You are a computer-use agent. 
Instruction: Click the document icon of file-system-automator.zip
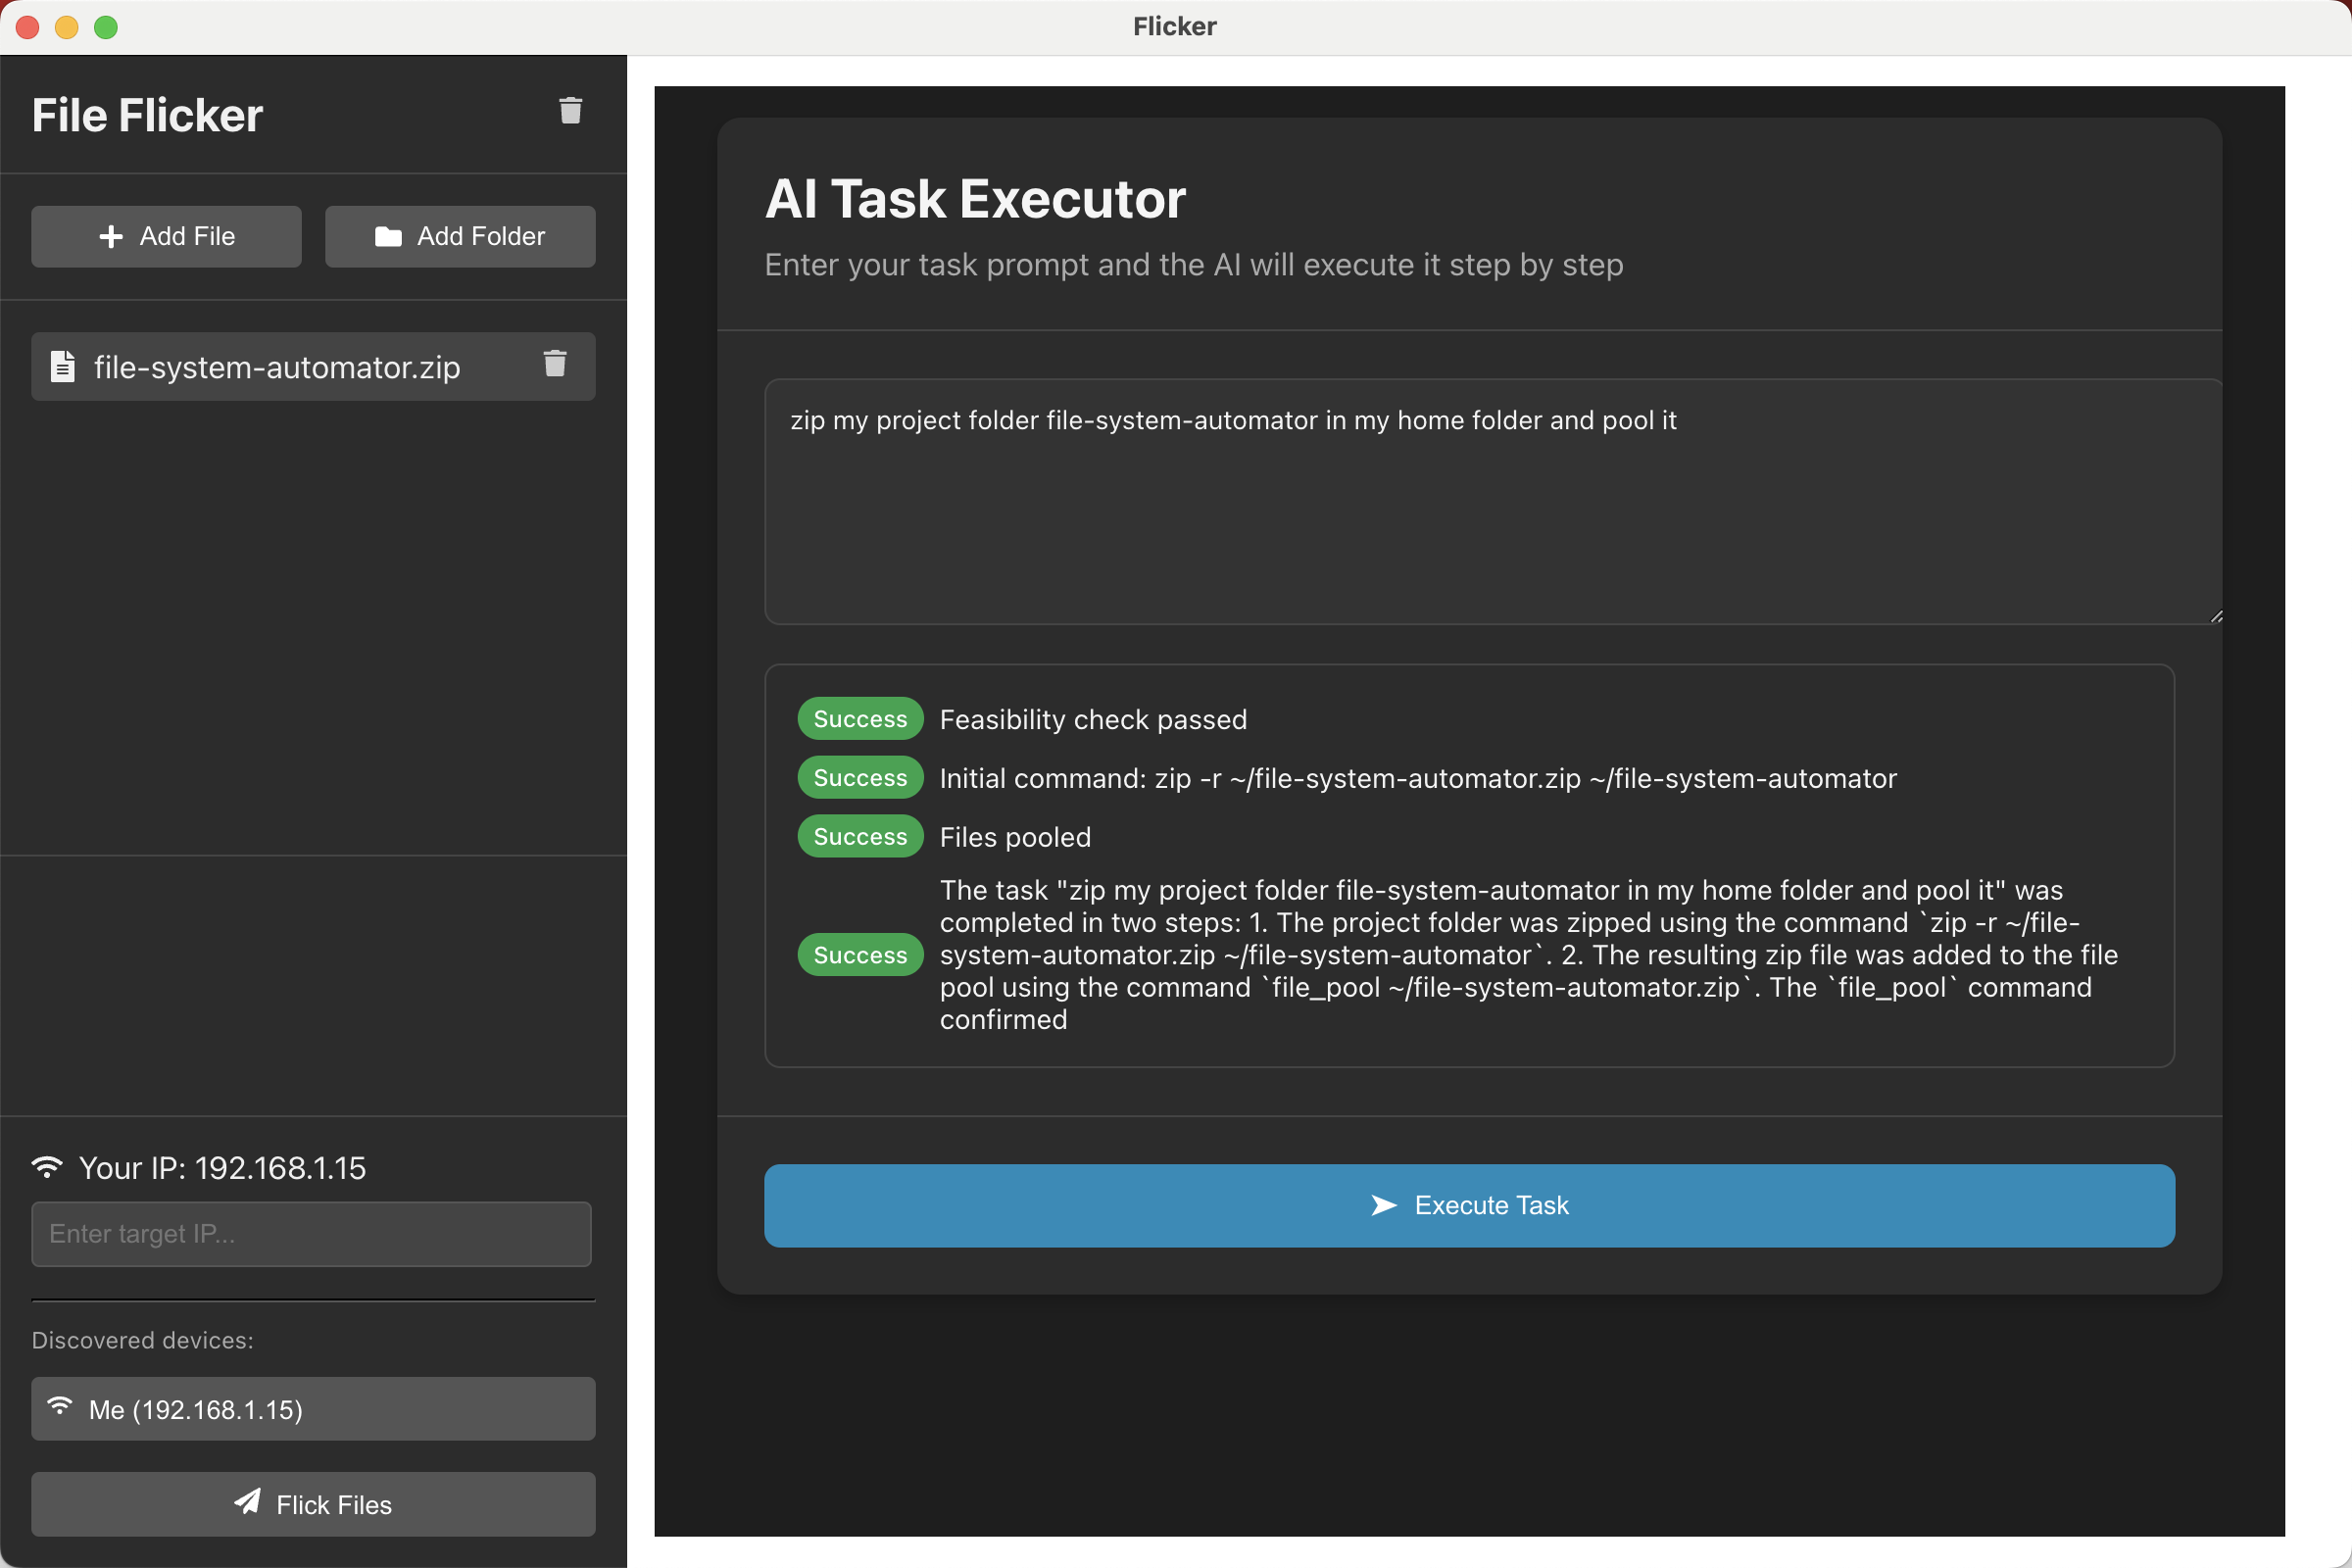point(62,367)
